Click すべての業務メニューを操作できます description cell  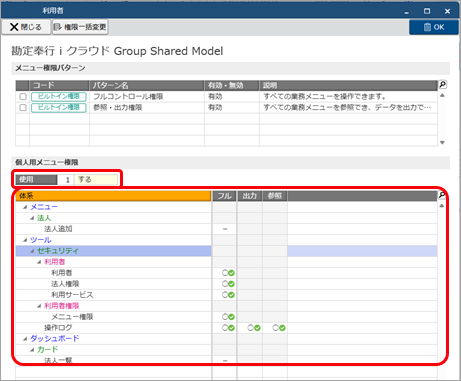pos(348,97)
